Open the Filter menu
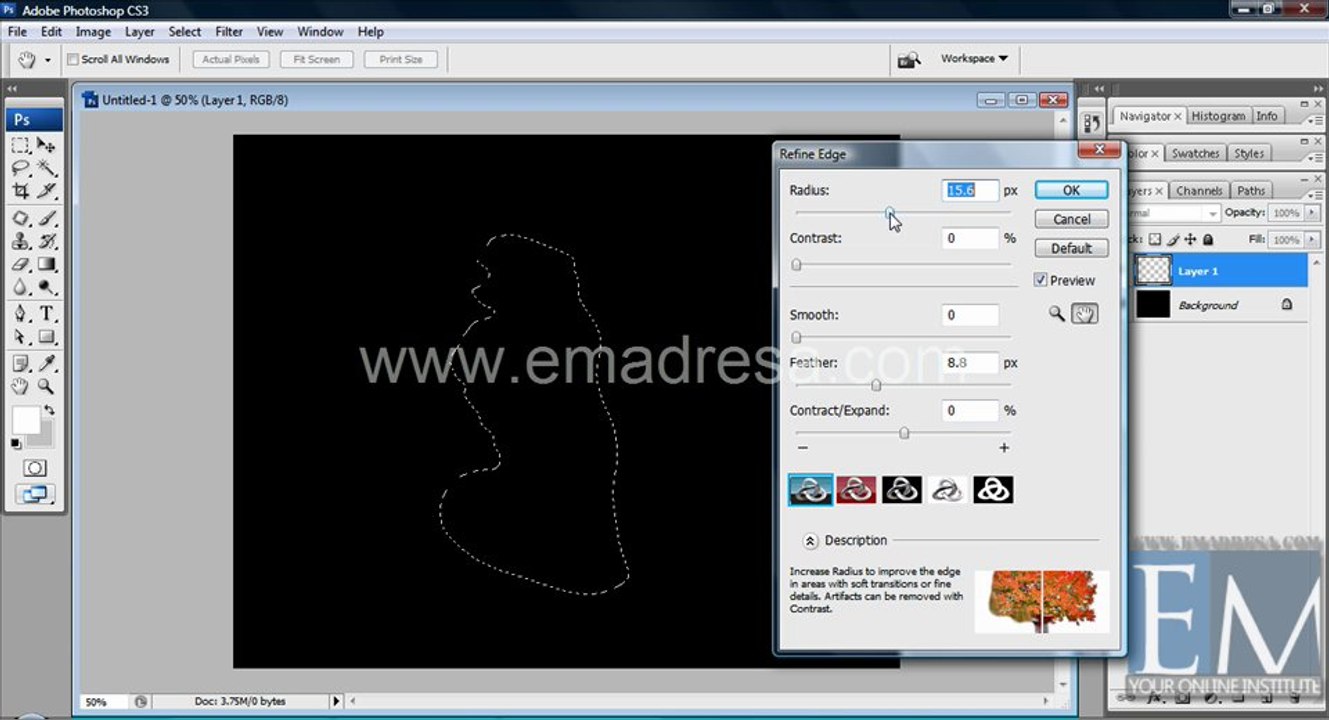 (229, 32)
